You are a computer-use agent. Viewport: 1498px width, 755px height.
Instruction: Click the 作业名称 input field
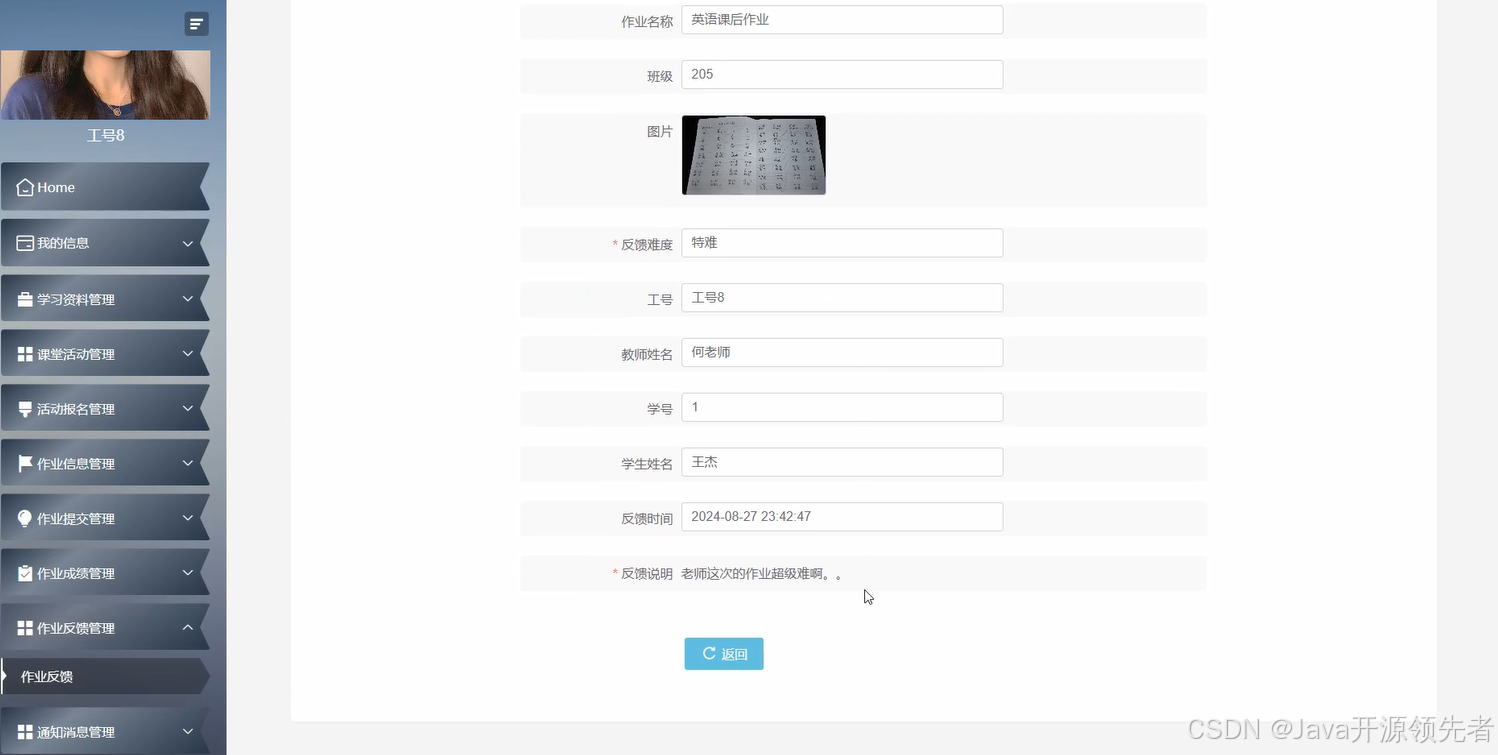(841, 19)
